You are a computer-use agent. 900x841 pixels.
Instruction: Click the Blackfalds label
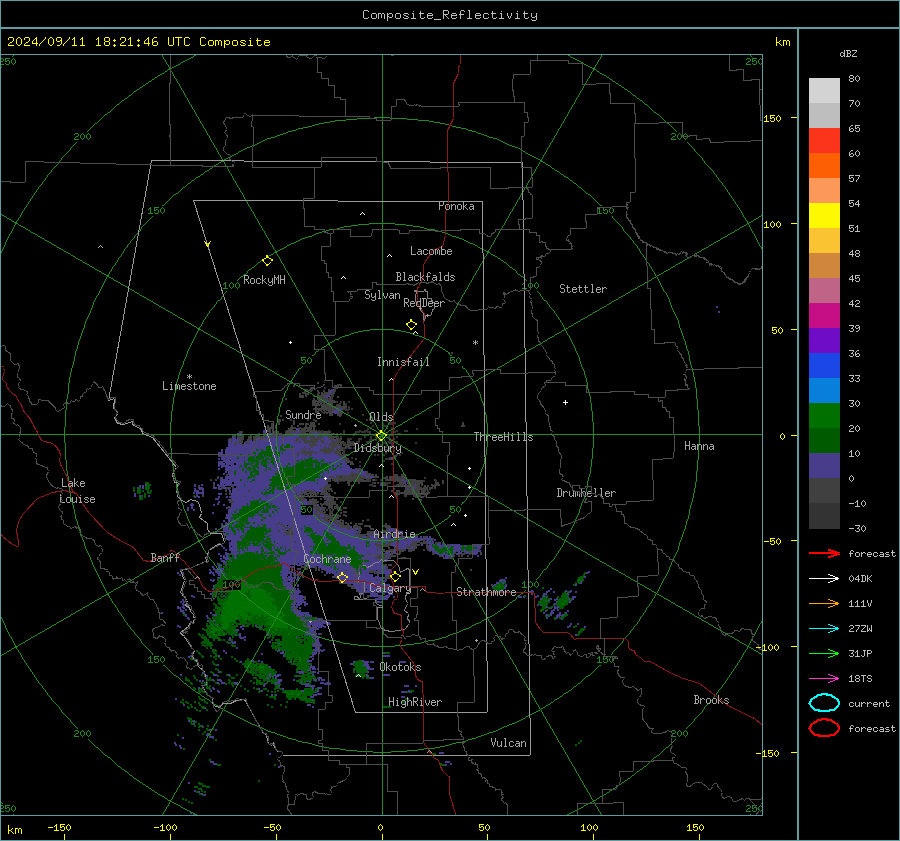point(425,277)
